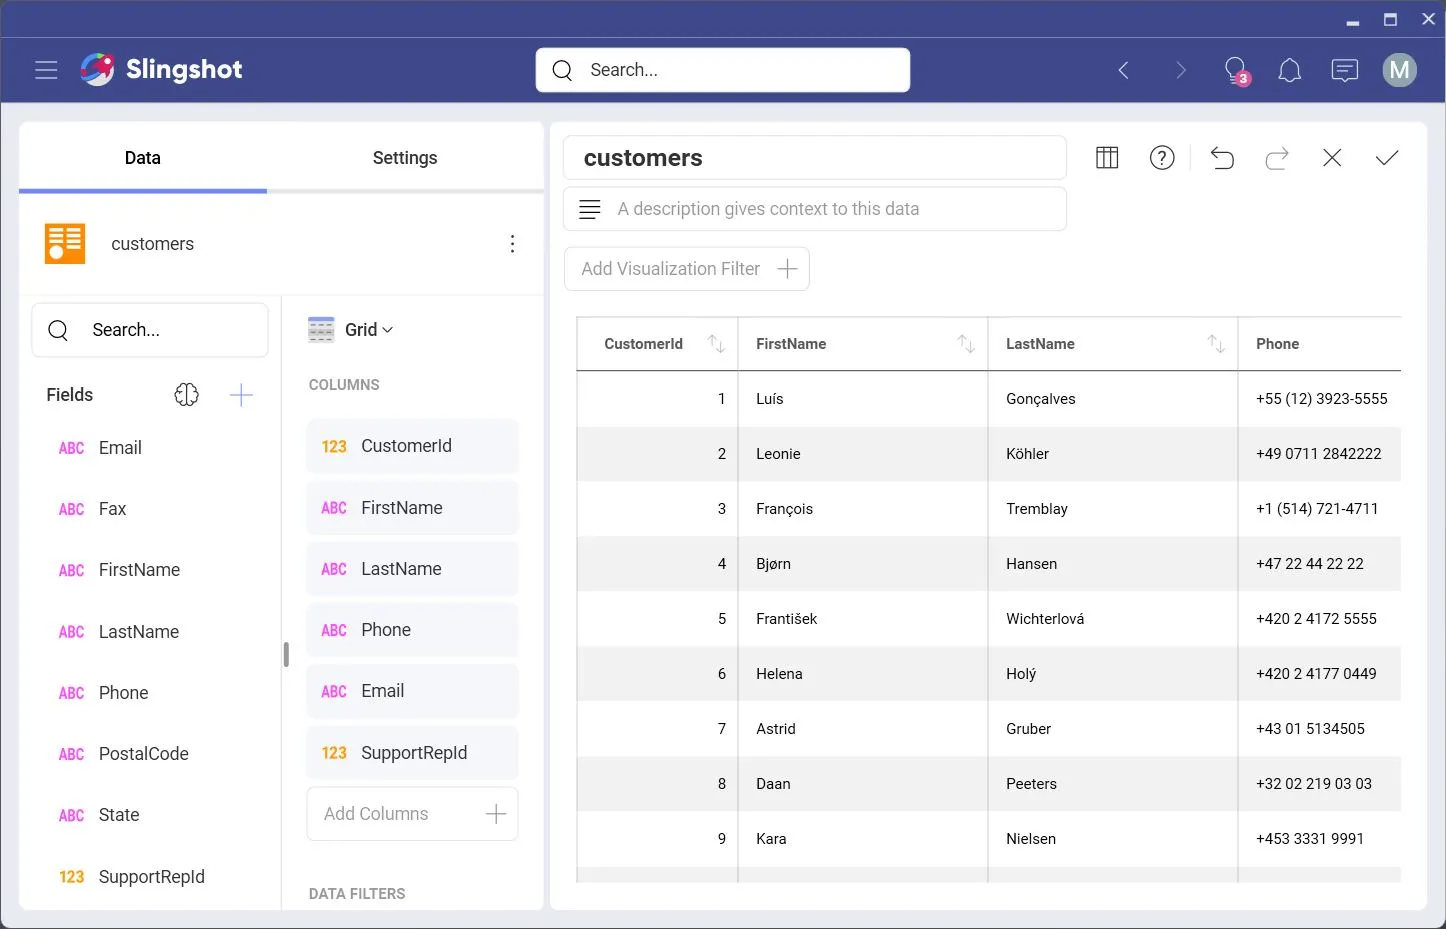The width and height of the screenshot is (1446, 929).
Task: Switch to the Settings tab
Action: point(404,158)
